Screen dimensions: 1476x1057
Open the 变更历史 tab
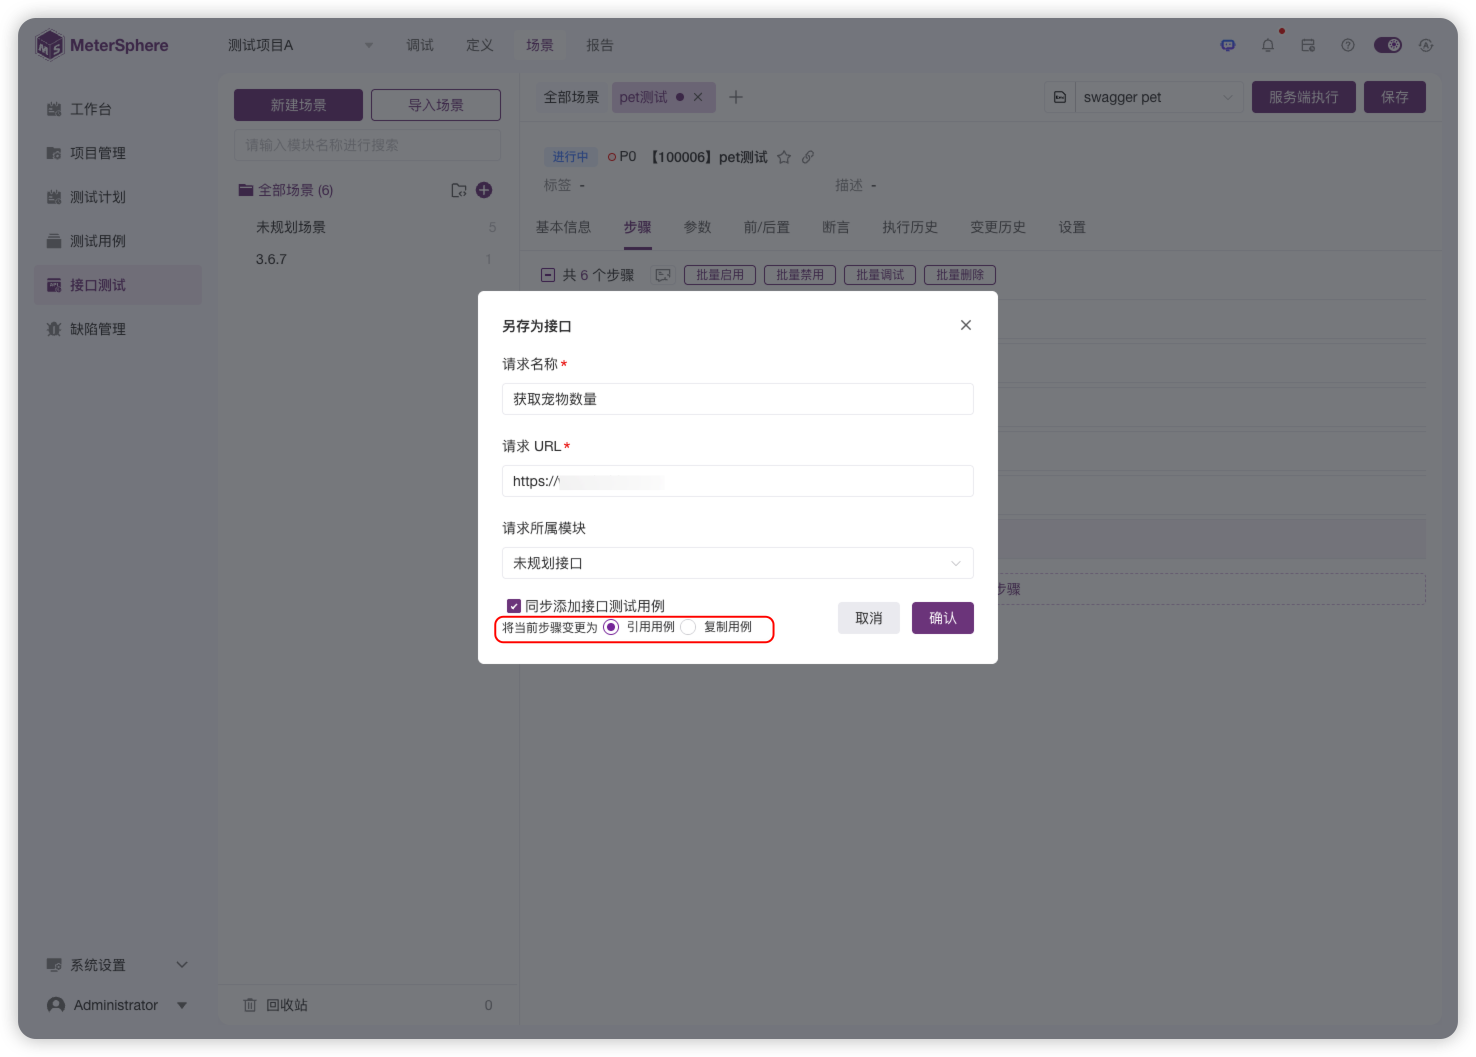(998, 227)
